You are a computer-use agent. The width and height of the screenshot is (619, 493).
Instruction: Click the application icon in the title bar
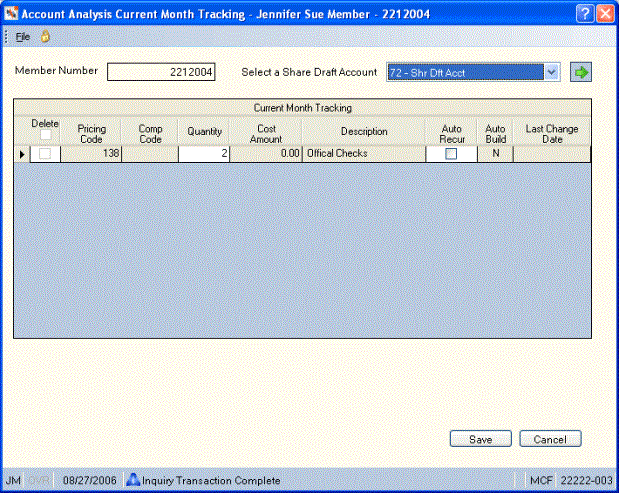click(x=11, y=14)
